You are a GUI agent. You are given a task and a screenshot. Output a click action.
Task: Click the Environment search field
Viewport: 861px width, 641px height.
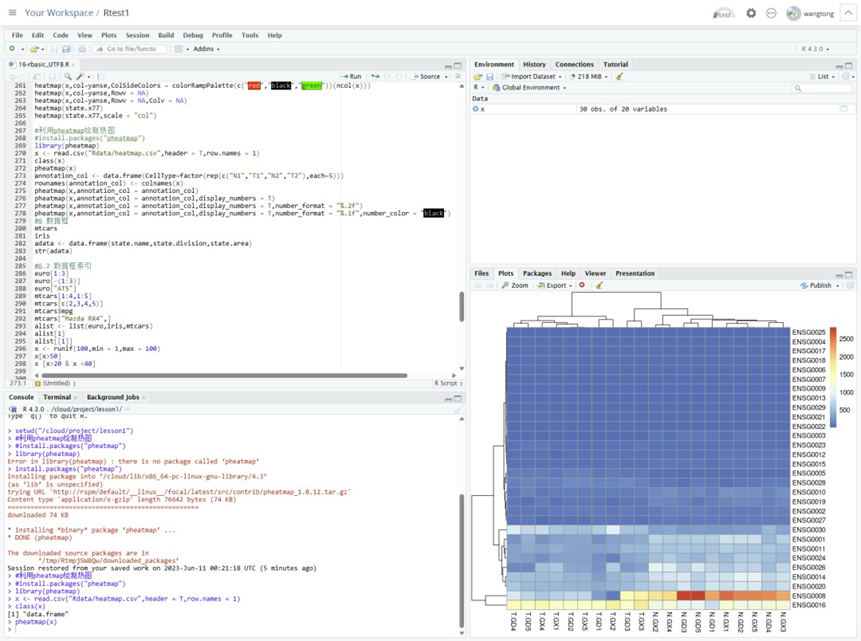tap(819, 88)
